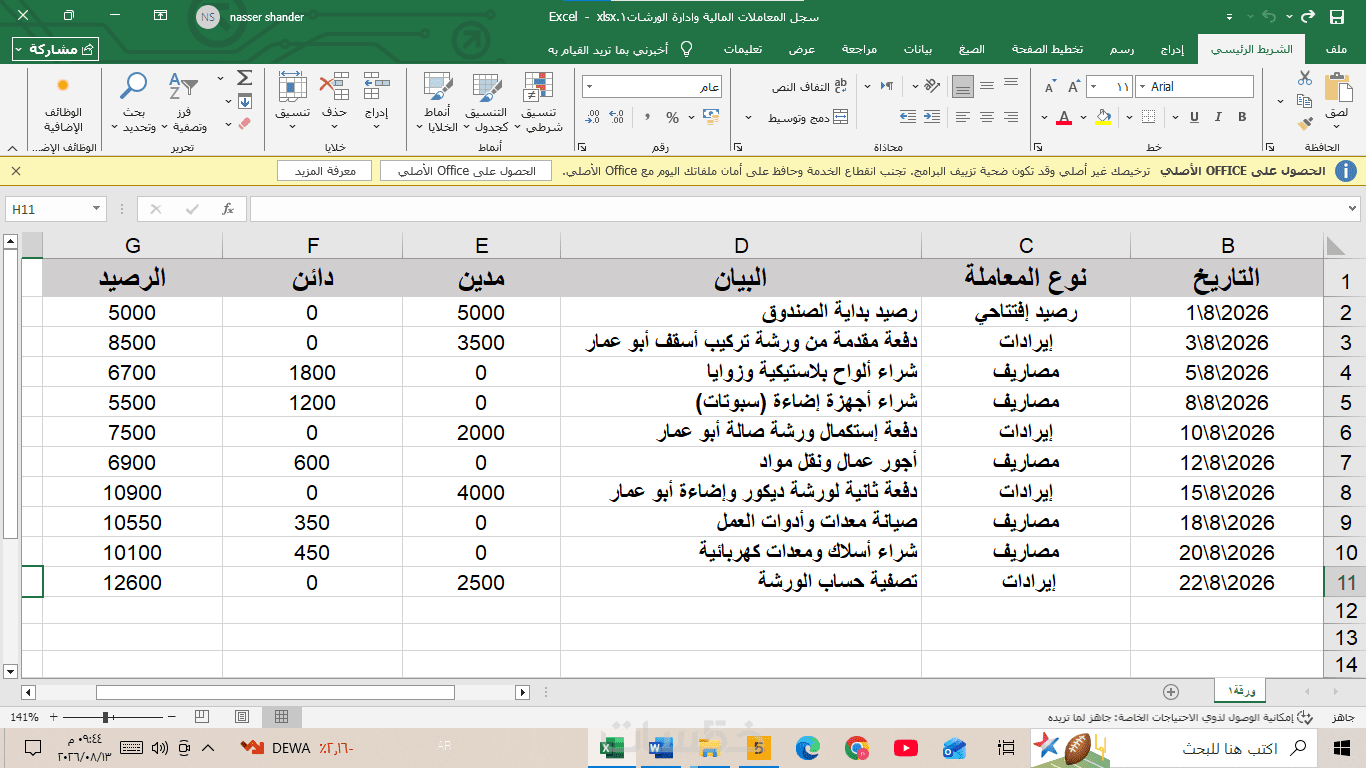
Task: Toggle Underline formatting
Action: click(x=1193, y=117)
